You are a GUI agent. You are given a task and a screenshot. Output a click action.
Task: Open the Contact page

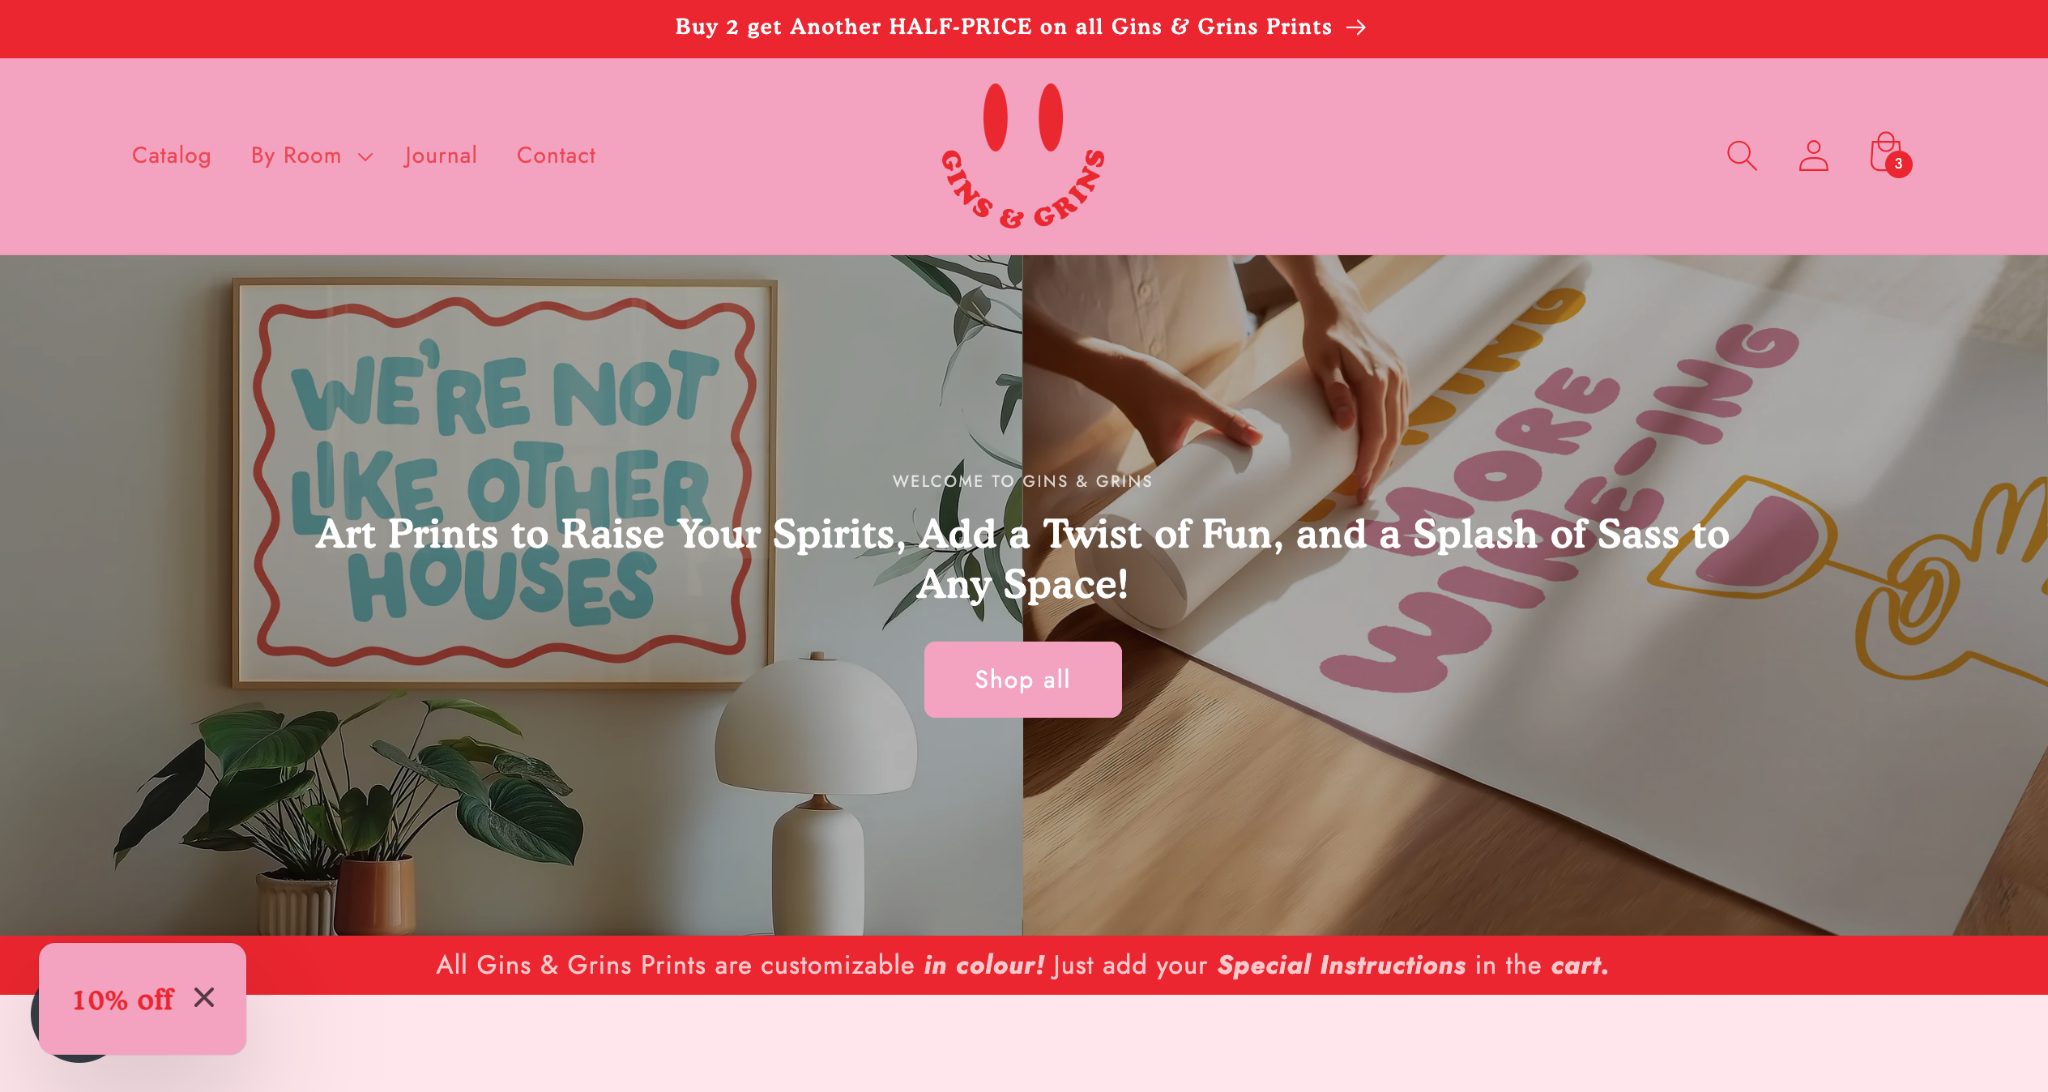pos(556,156)
